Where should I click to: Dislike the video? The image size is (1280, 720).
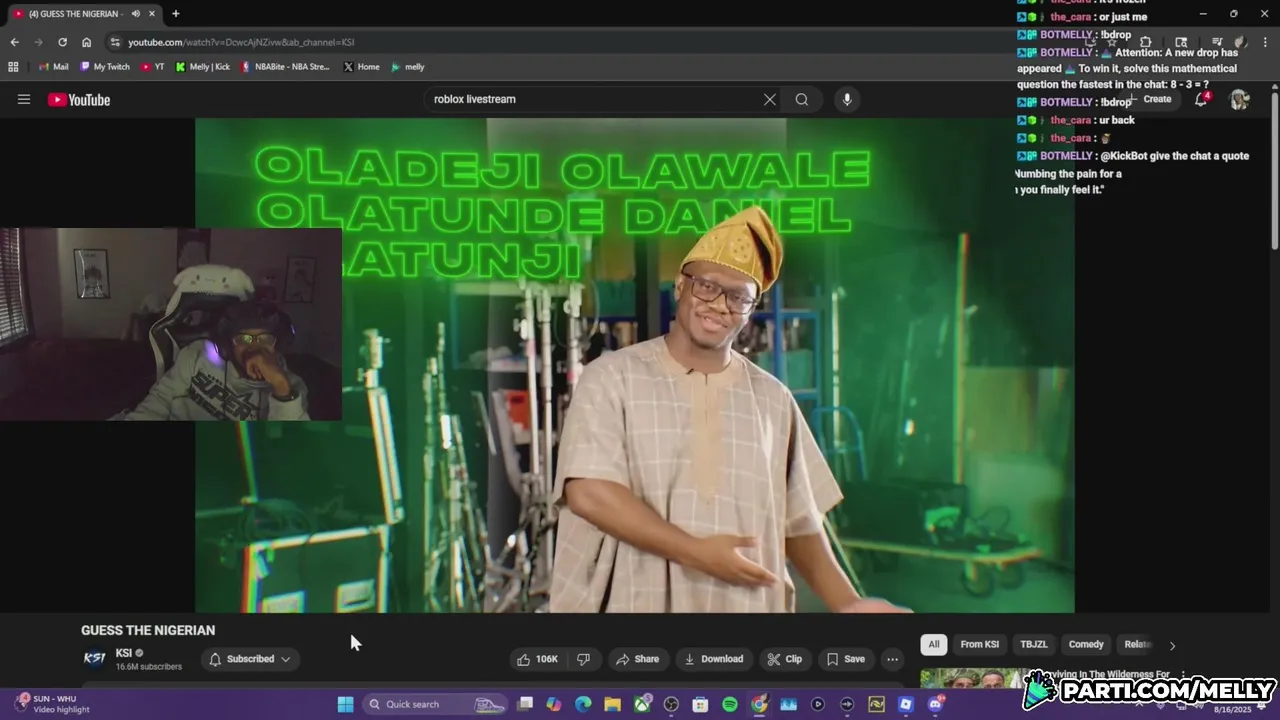pyautogui.click(x=583, y=659)
